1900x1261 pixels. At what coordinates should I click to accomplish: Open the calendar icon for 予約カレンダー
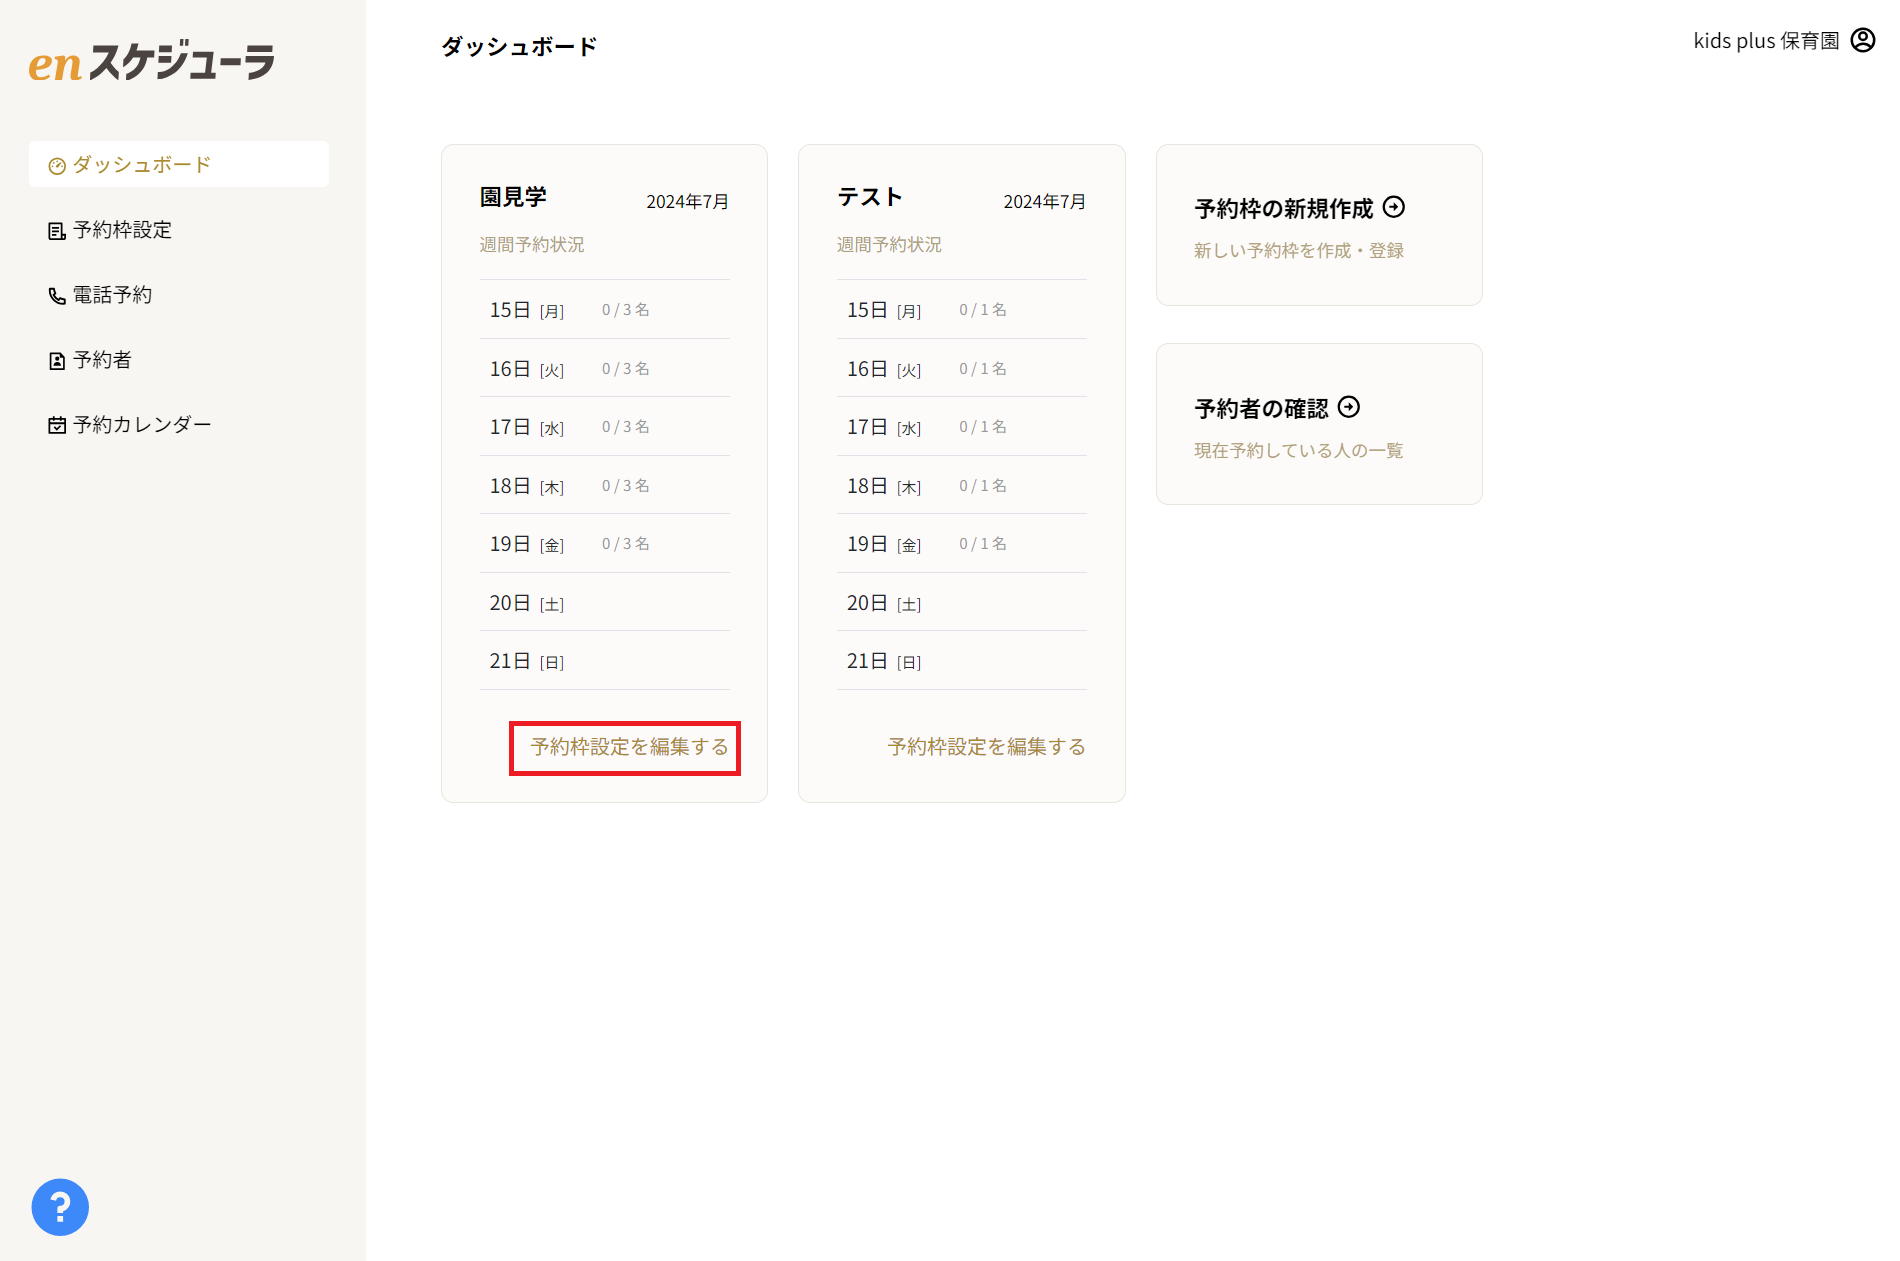click(x=56, y=423)
